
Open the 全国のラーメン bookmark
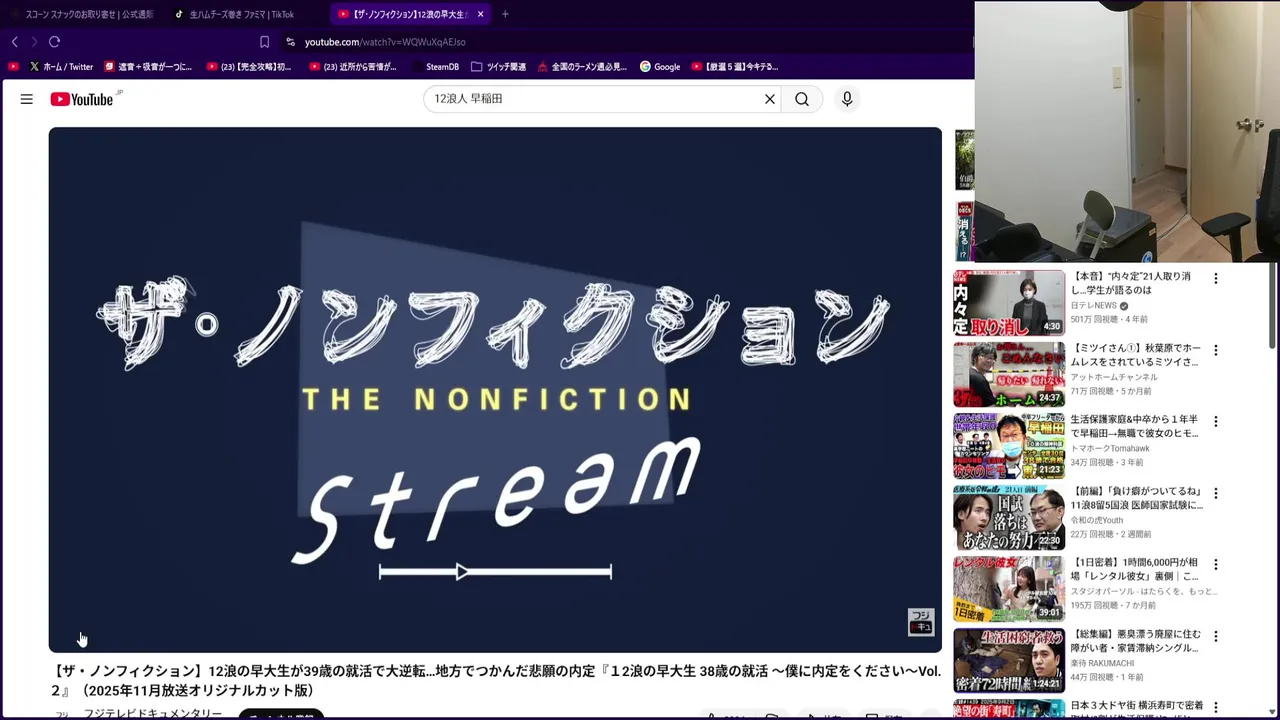[x=582, y=67]
